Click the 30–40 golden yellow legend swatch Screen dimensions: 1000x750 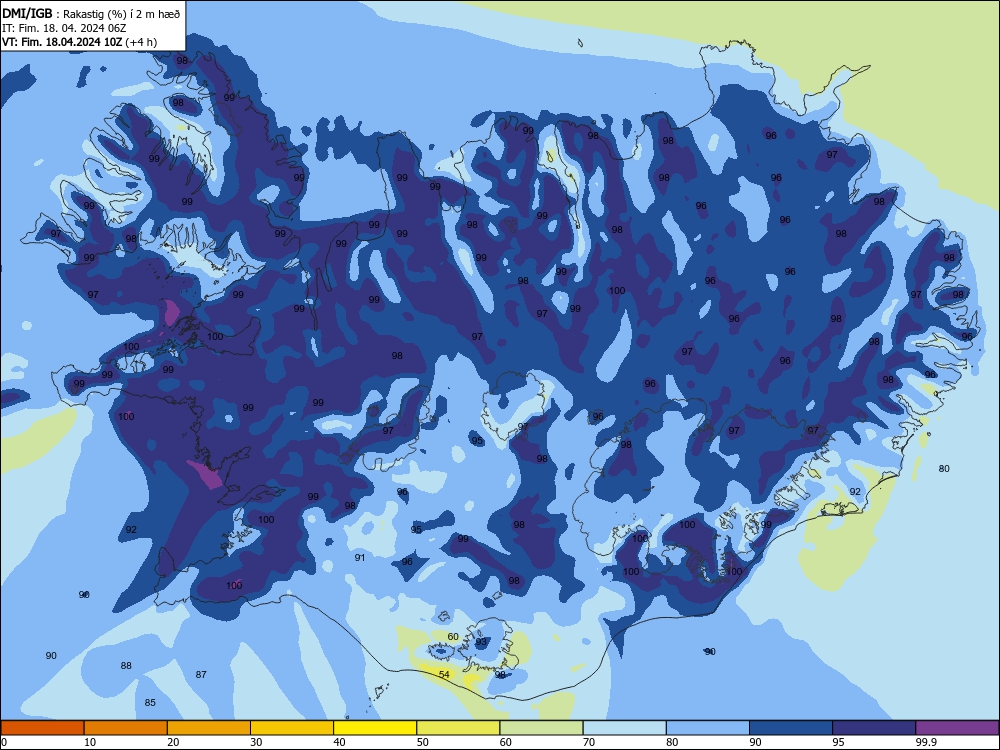(292, 728)
